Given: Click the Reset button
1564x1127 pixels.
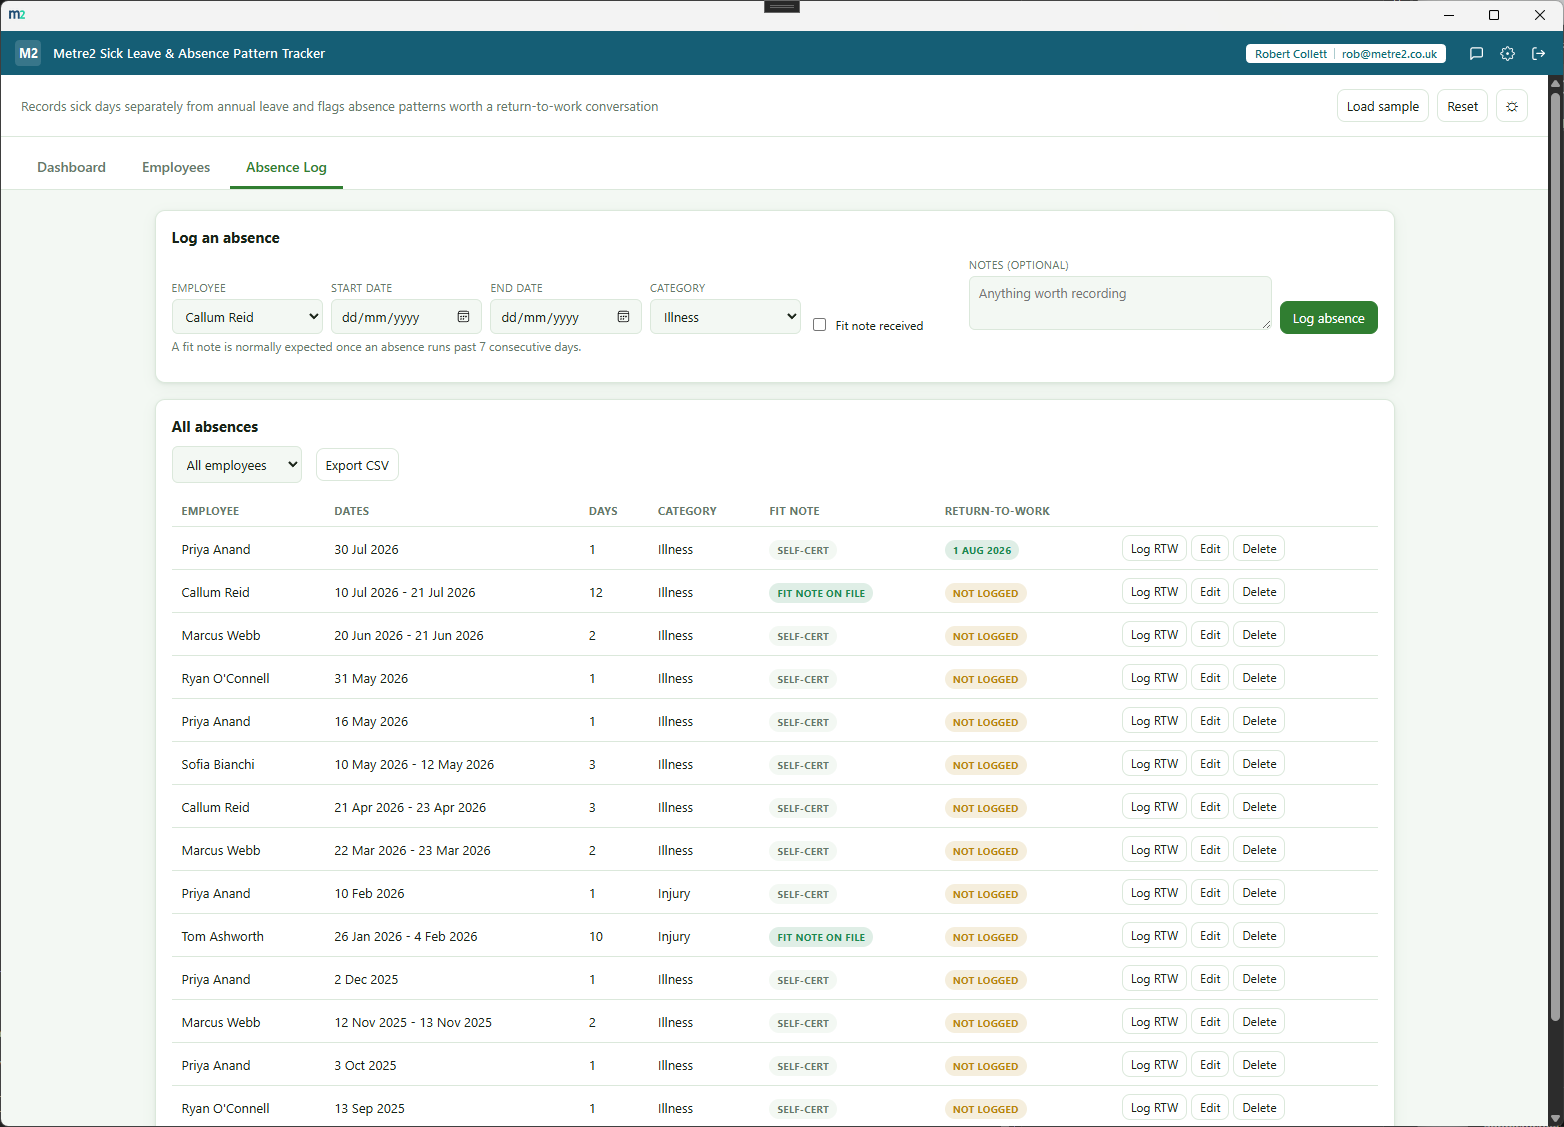Looking at the screenshot, I should 1462,106.
